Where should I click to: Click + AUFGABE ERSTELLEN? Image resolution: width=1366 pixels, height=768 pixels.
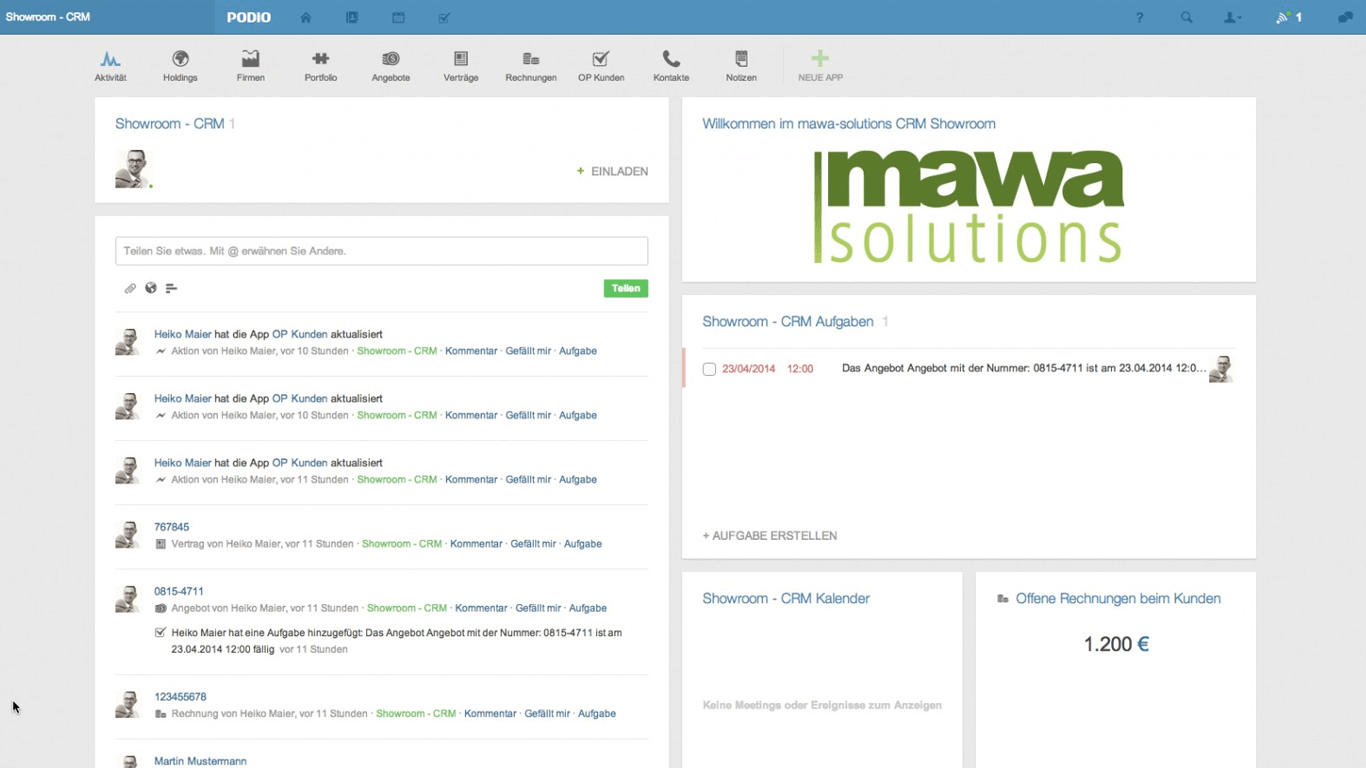pyautogui.click(x=770, y=536)
